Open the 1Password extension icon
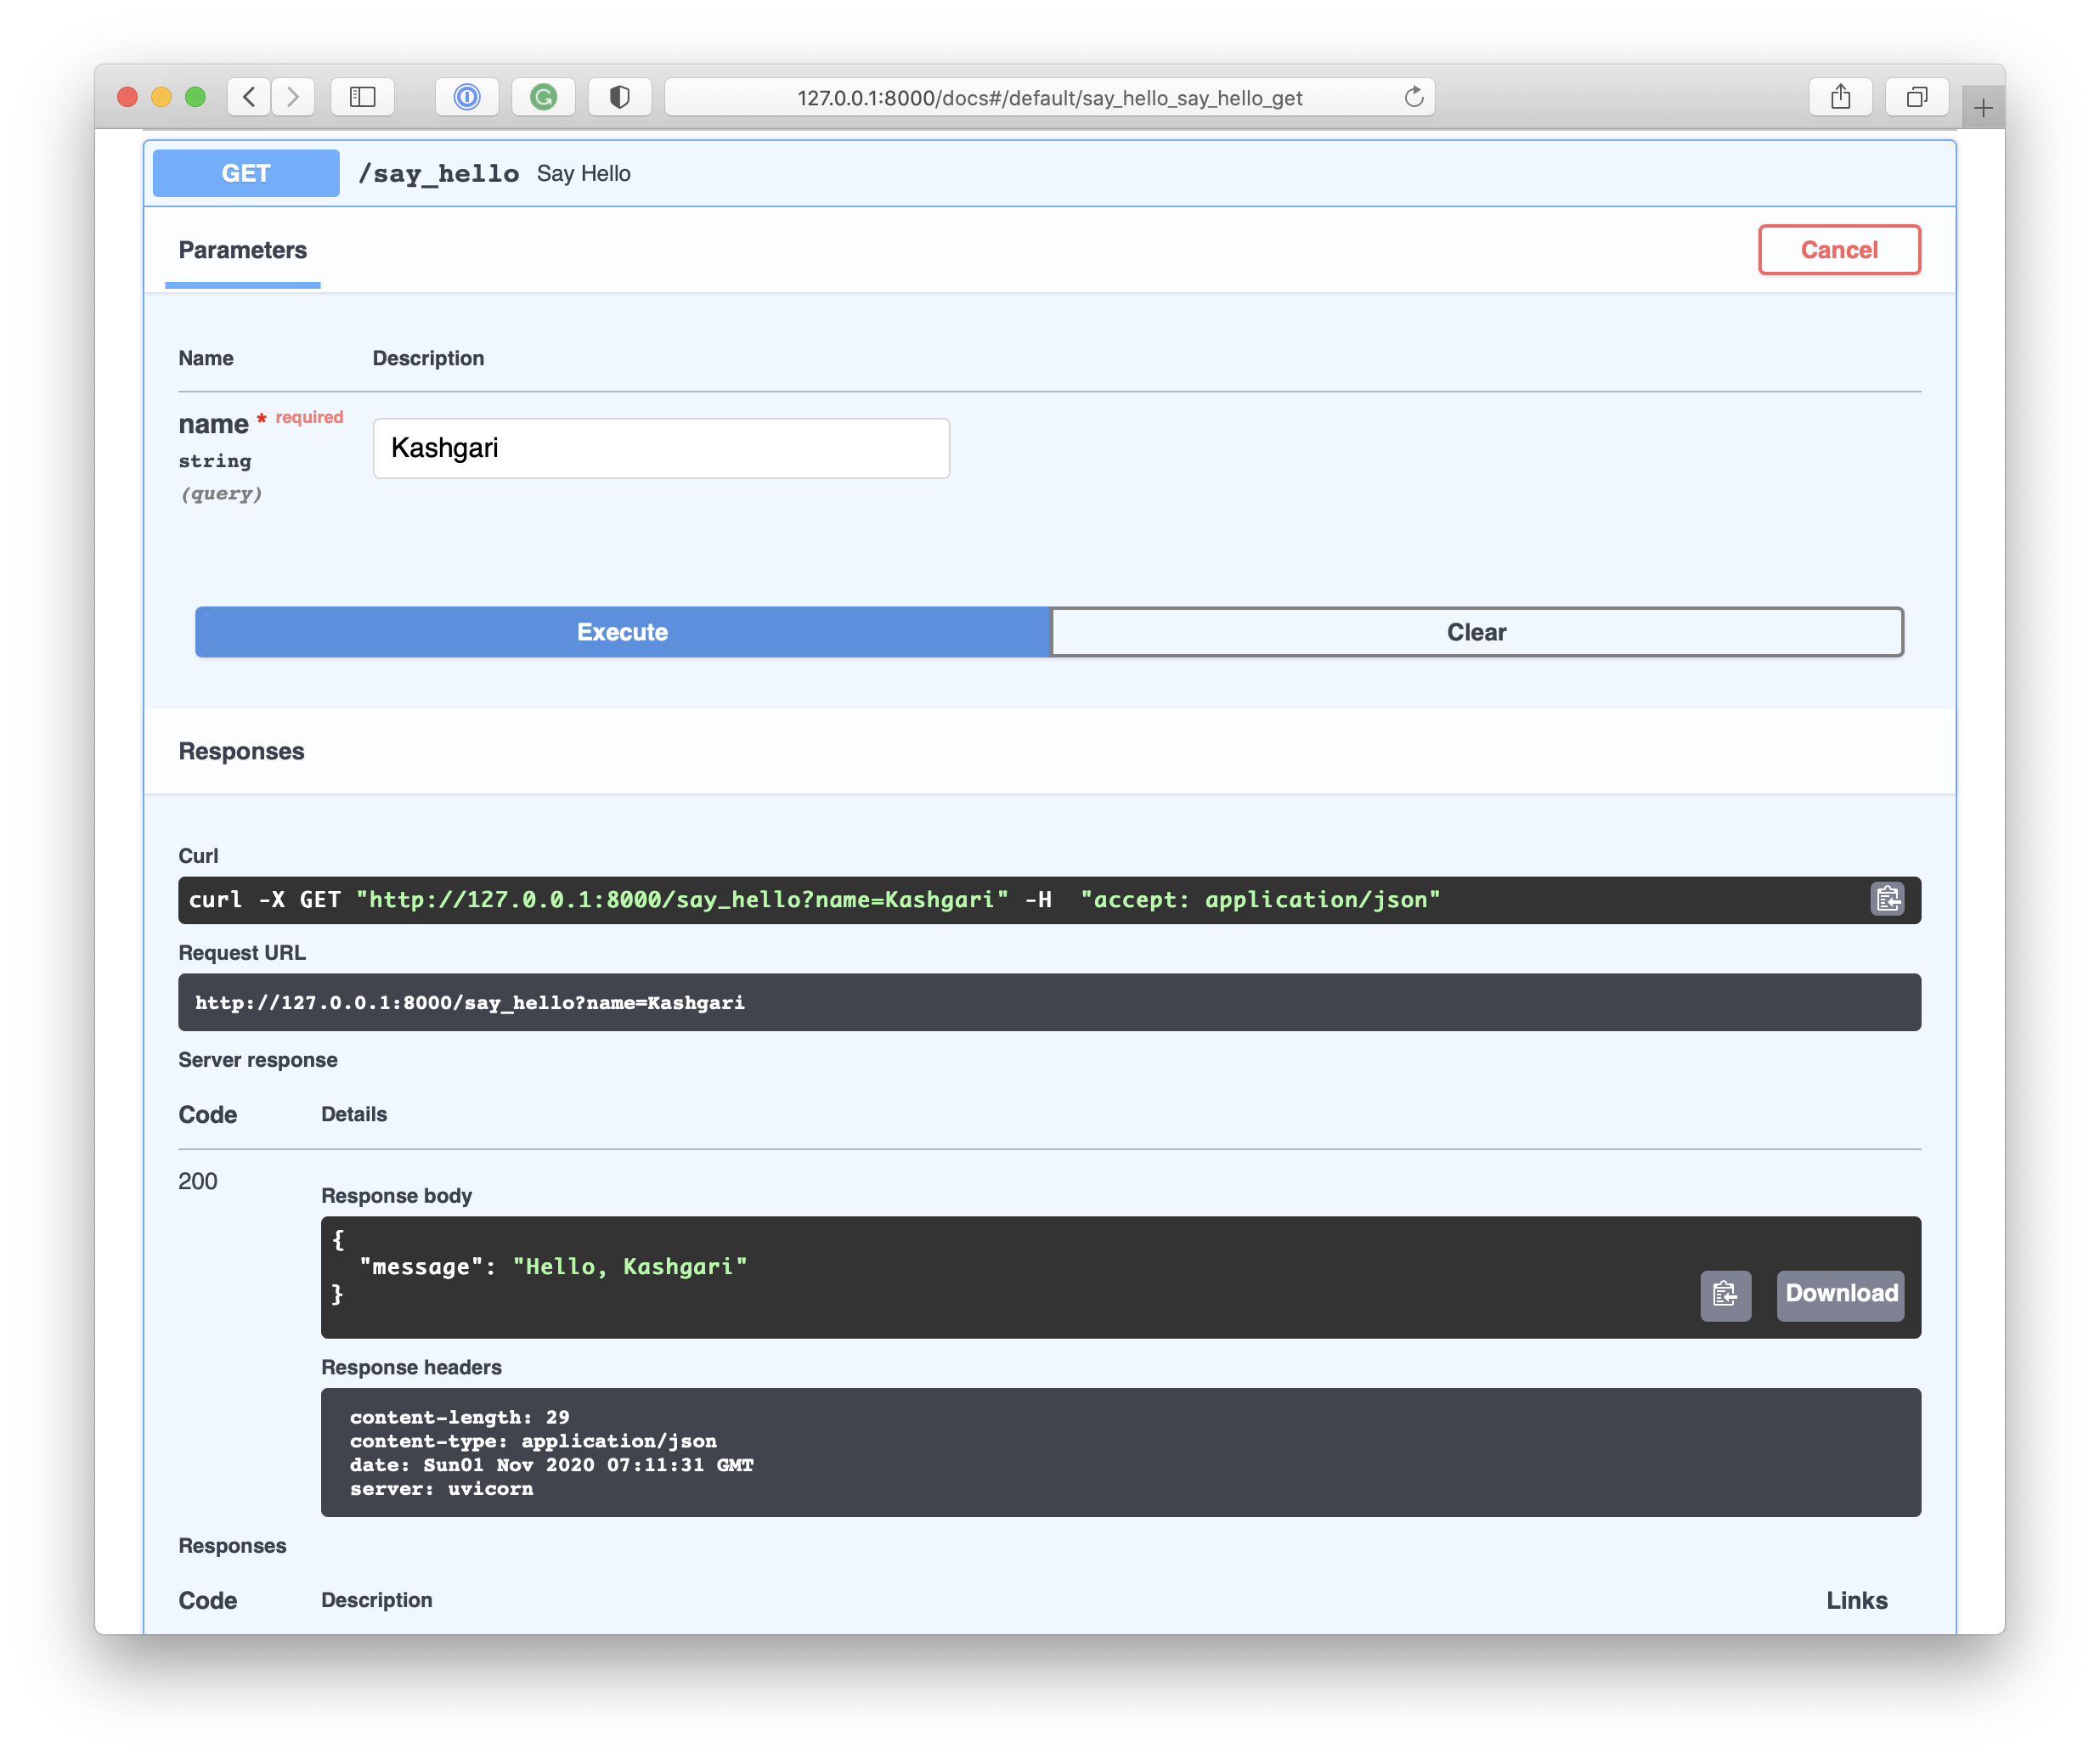Image resolution: width=2100 pixels, height=1760 pixels. (x=467, y=97)
